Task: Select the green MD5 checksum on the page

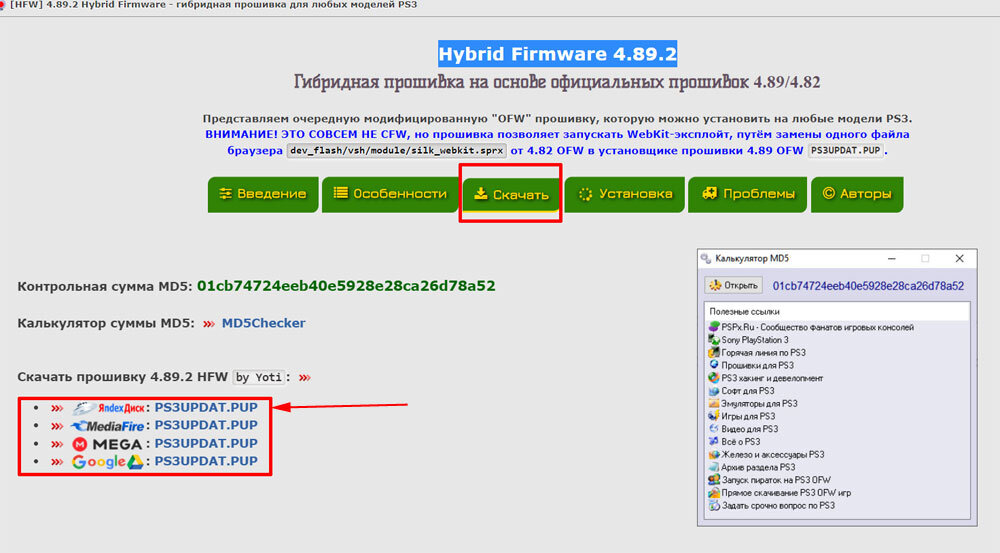Action: coord(346,286)
